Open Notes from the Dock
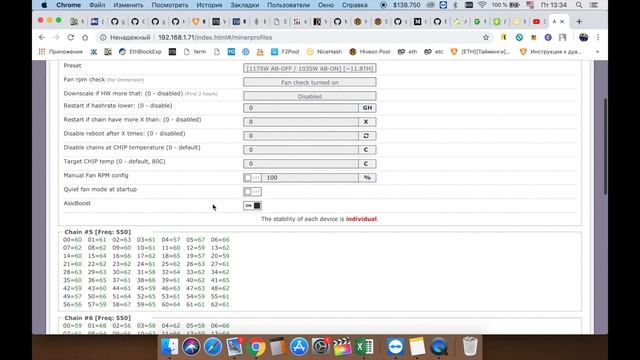The image size is (640, 360). [x=417, y=347]
